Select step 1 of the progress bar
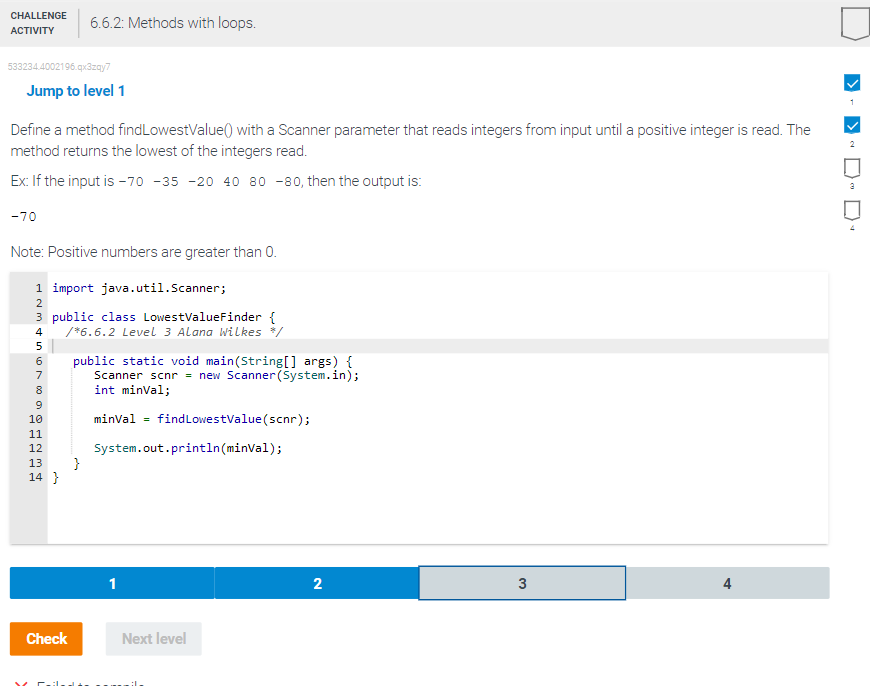Image resolution: width=870 pixels, height=686 pixels. [x=112, y=582]
